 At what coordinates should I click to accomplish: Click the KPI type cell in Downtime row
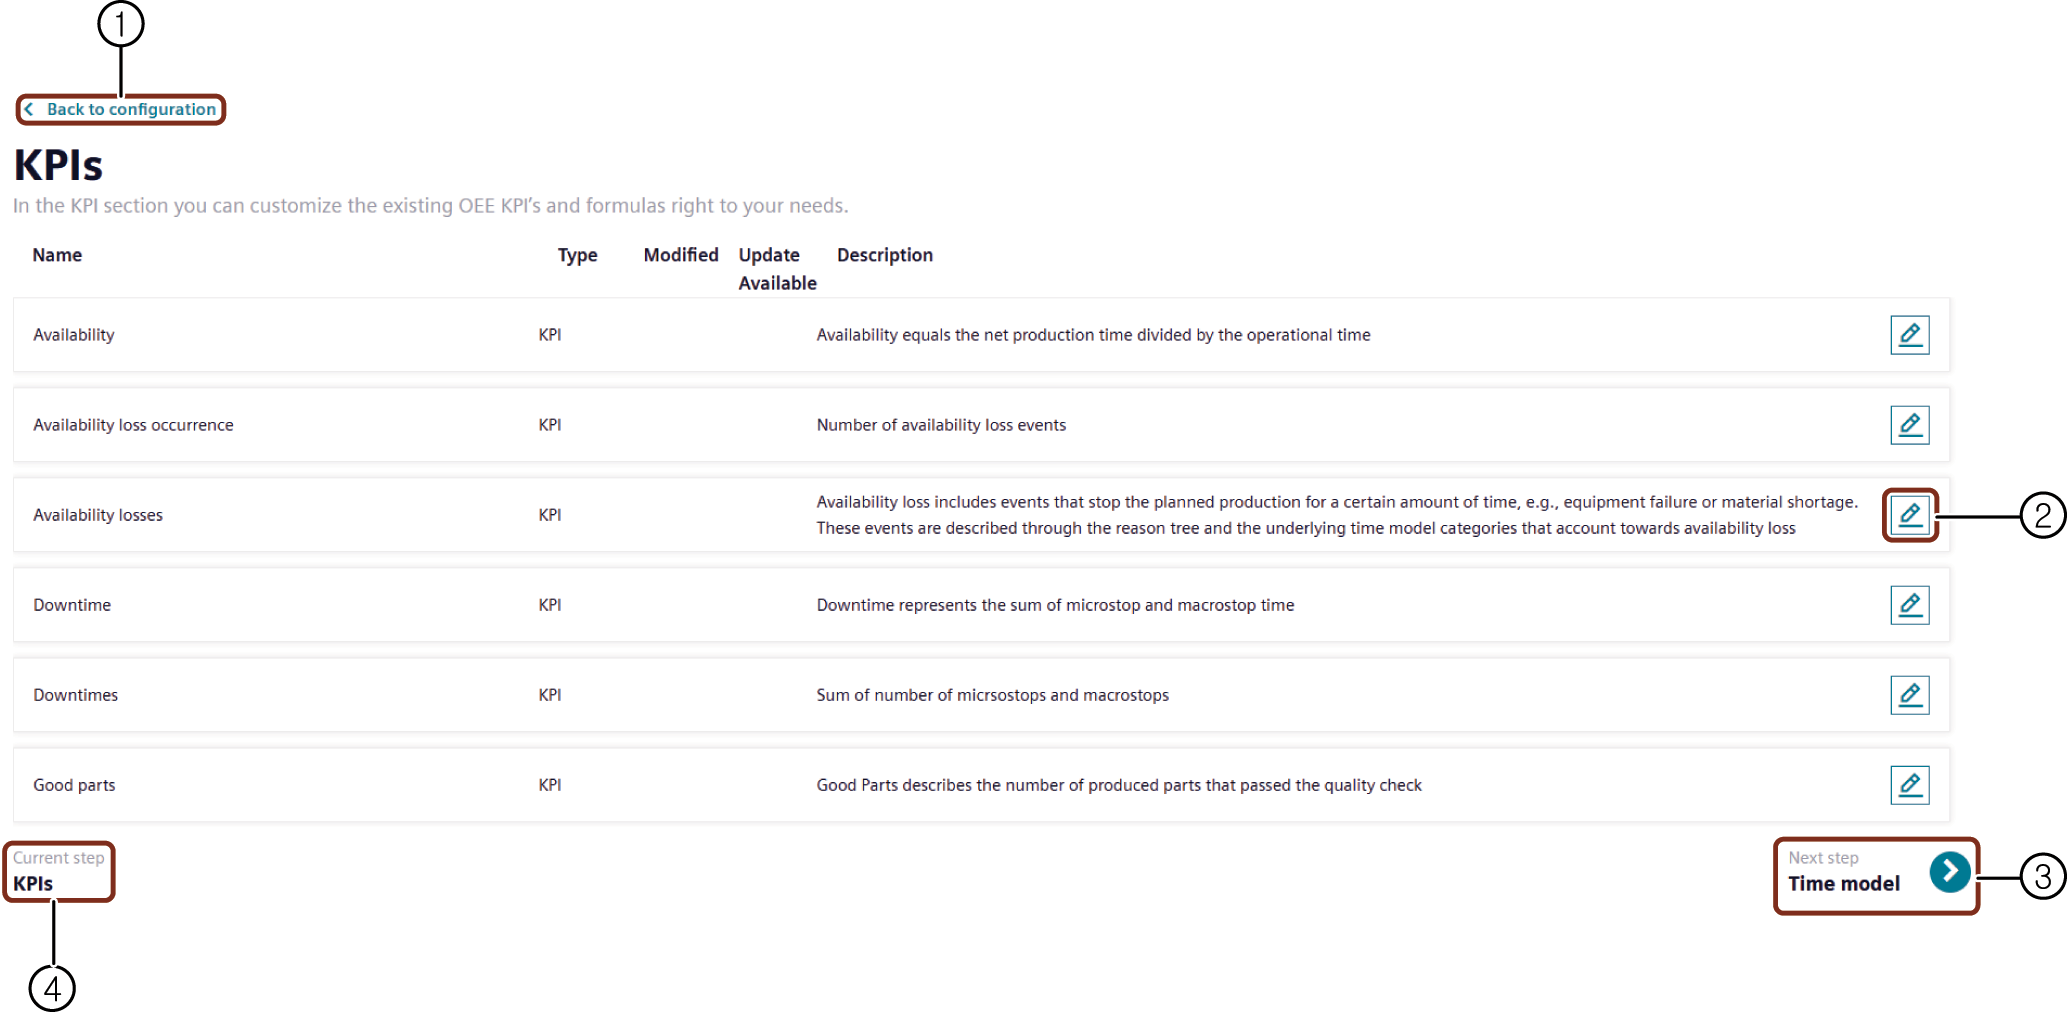(550, 605)
